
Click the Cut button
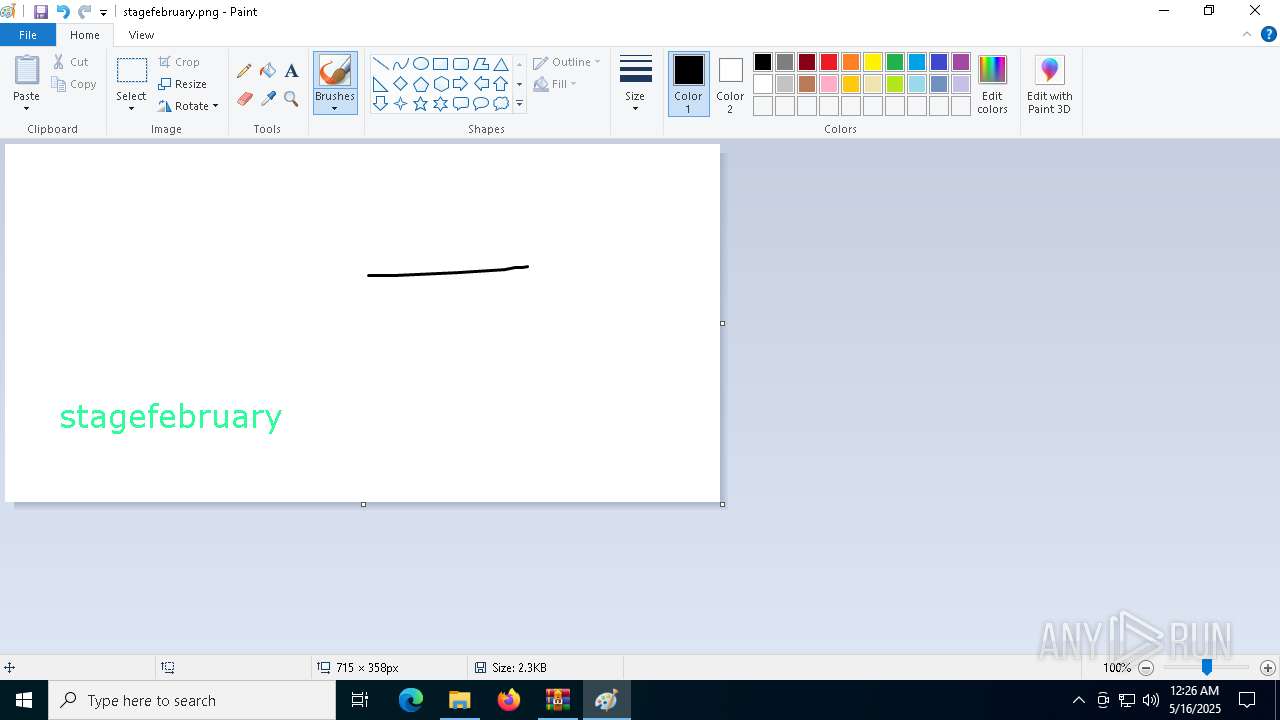[71, 62]
